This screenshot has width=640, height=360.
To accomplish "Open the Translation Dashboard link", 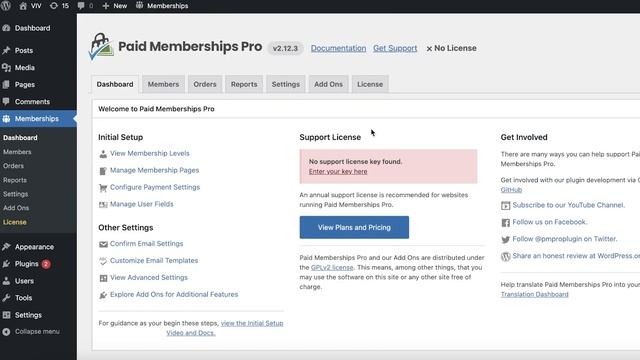I will point(535,294).
